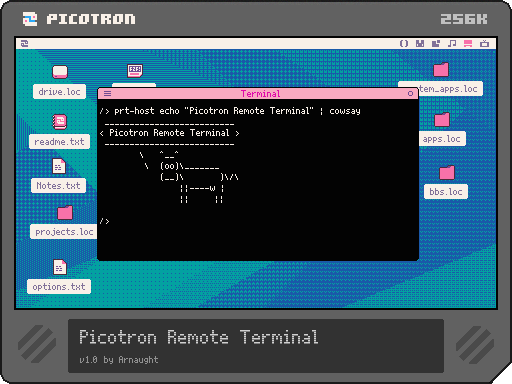Open the system_apps.loc folder icon
The width and height of the screenshot is (512, 384).
(x=441, y=70)
